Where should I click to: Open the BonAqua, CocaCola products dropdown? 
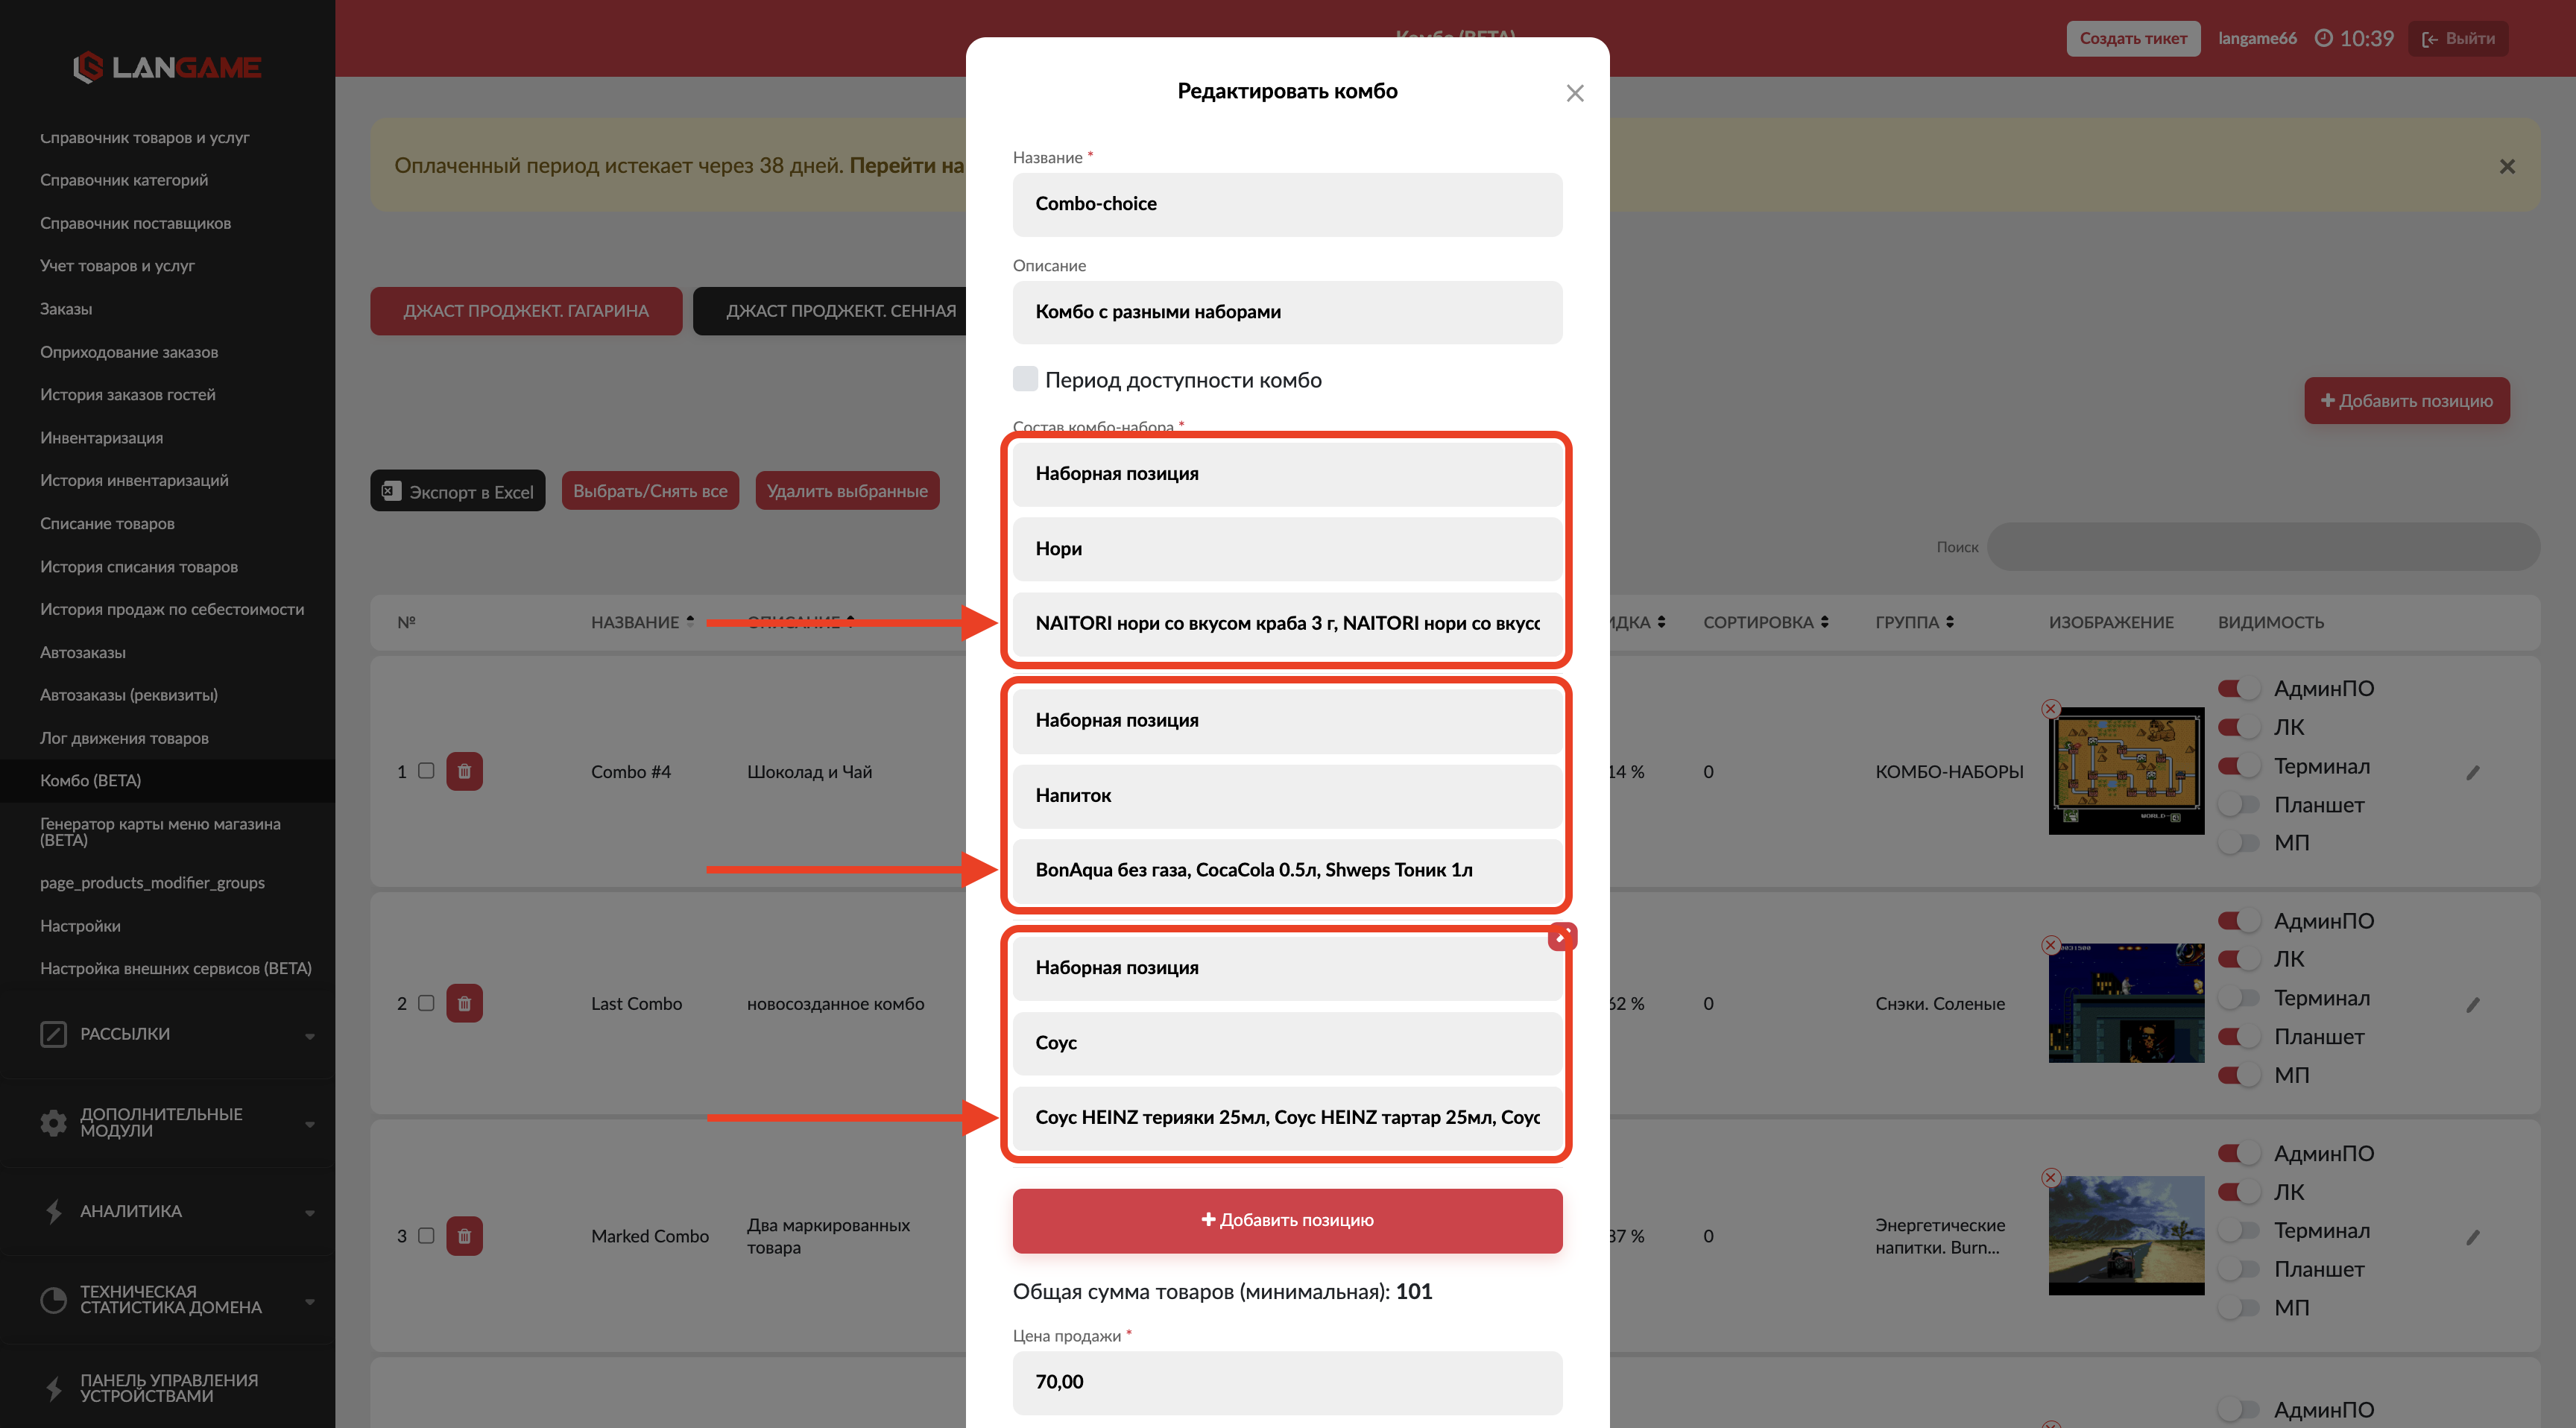pos(1287,870)
